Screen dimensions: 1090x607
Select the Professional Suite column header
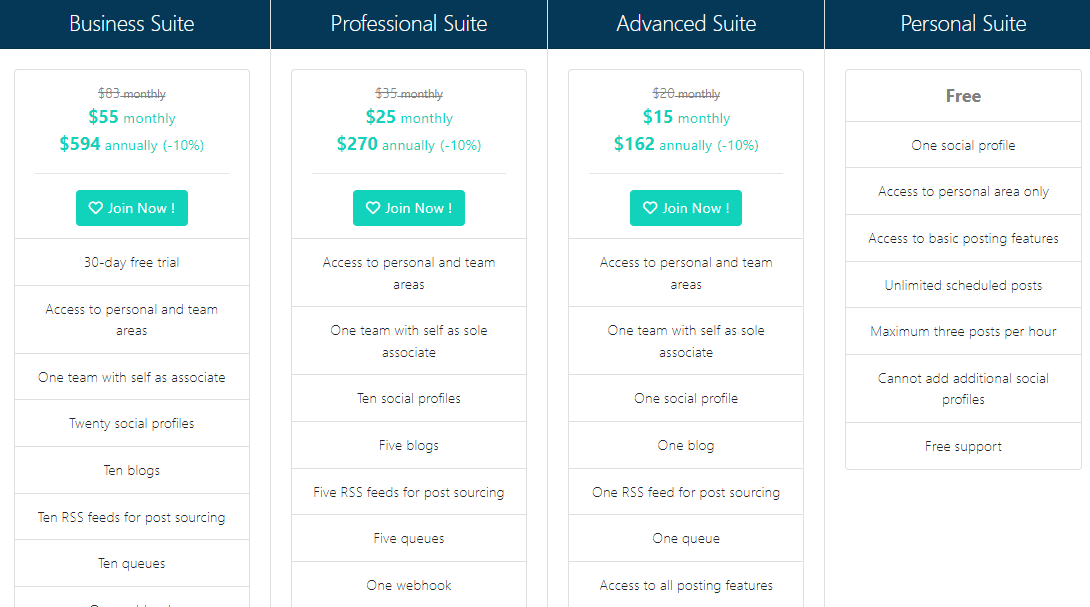[x=409, y=23]
